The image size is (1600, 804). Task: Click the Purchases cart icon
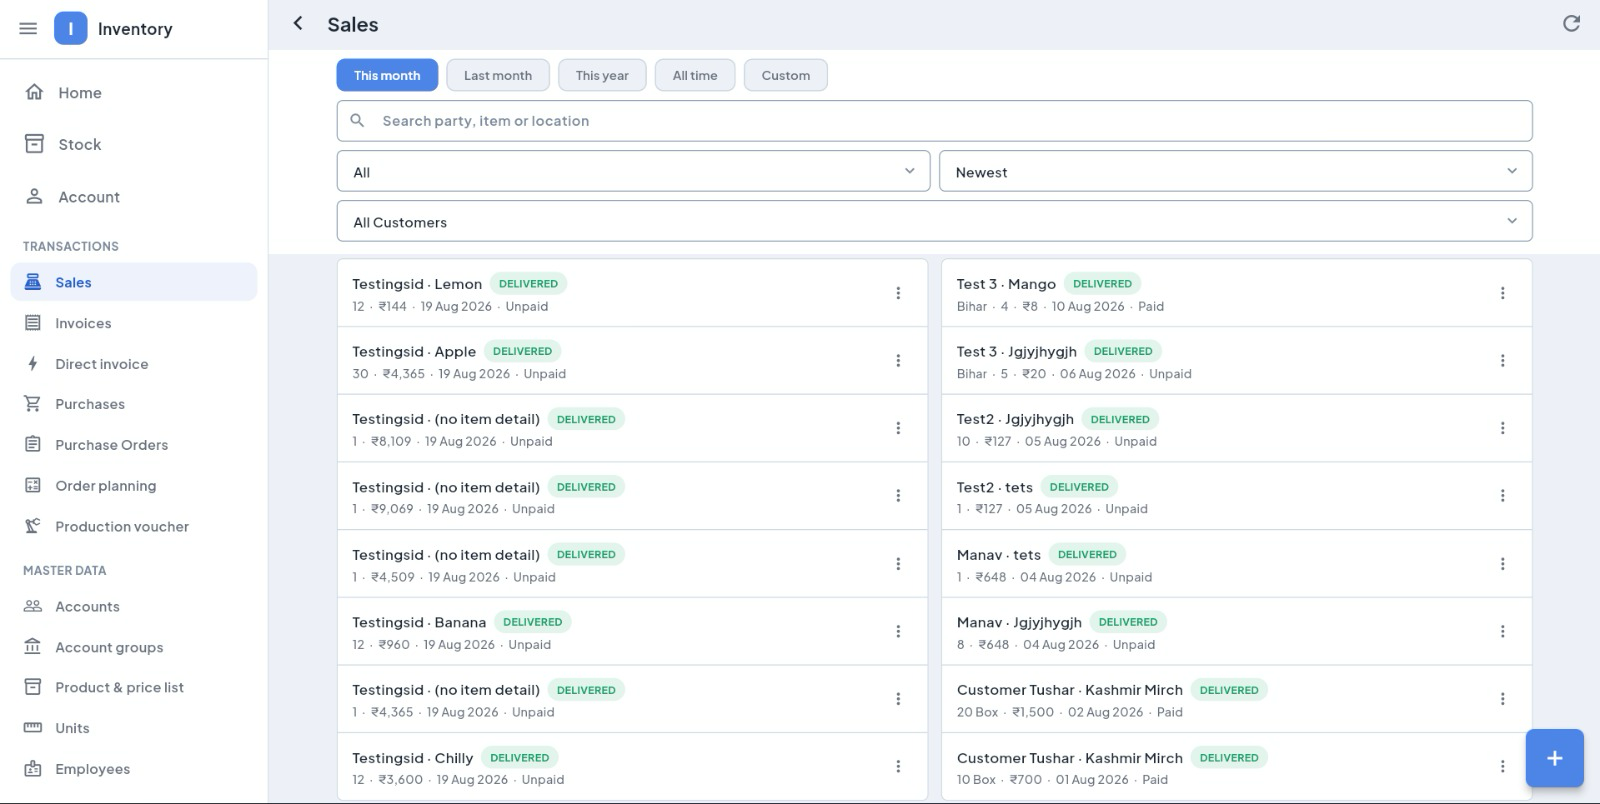[33, 404]
